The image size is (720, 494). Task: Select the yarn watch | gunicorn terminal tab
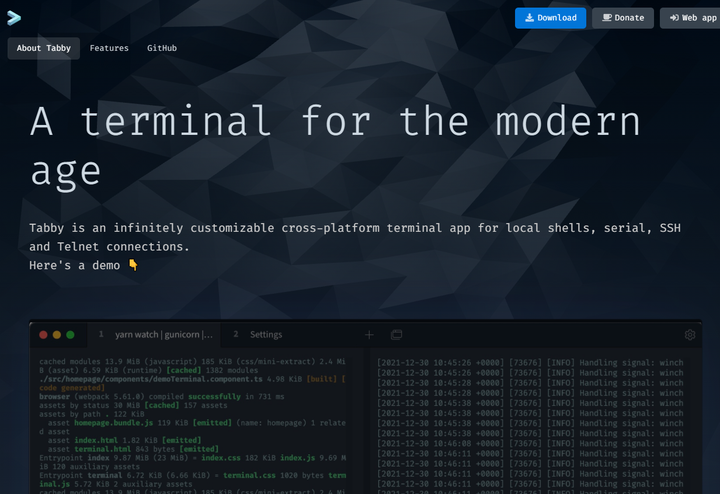pyautogui.click(x=154, y=335)
